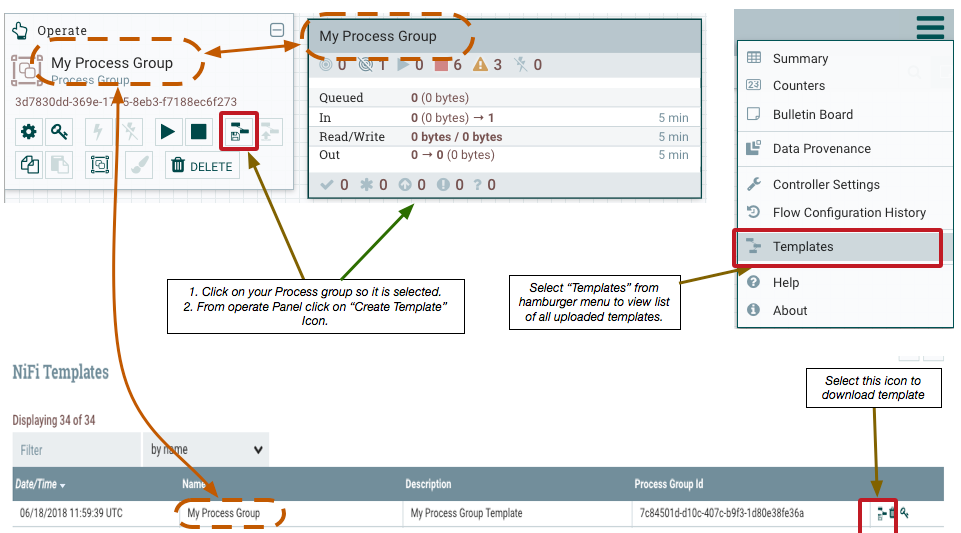The image size is (961, 533).
Task: Sort templates by Process Group Id header
Action: tap(669, 484)
